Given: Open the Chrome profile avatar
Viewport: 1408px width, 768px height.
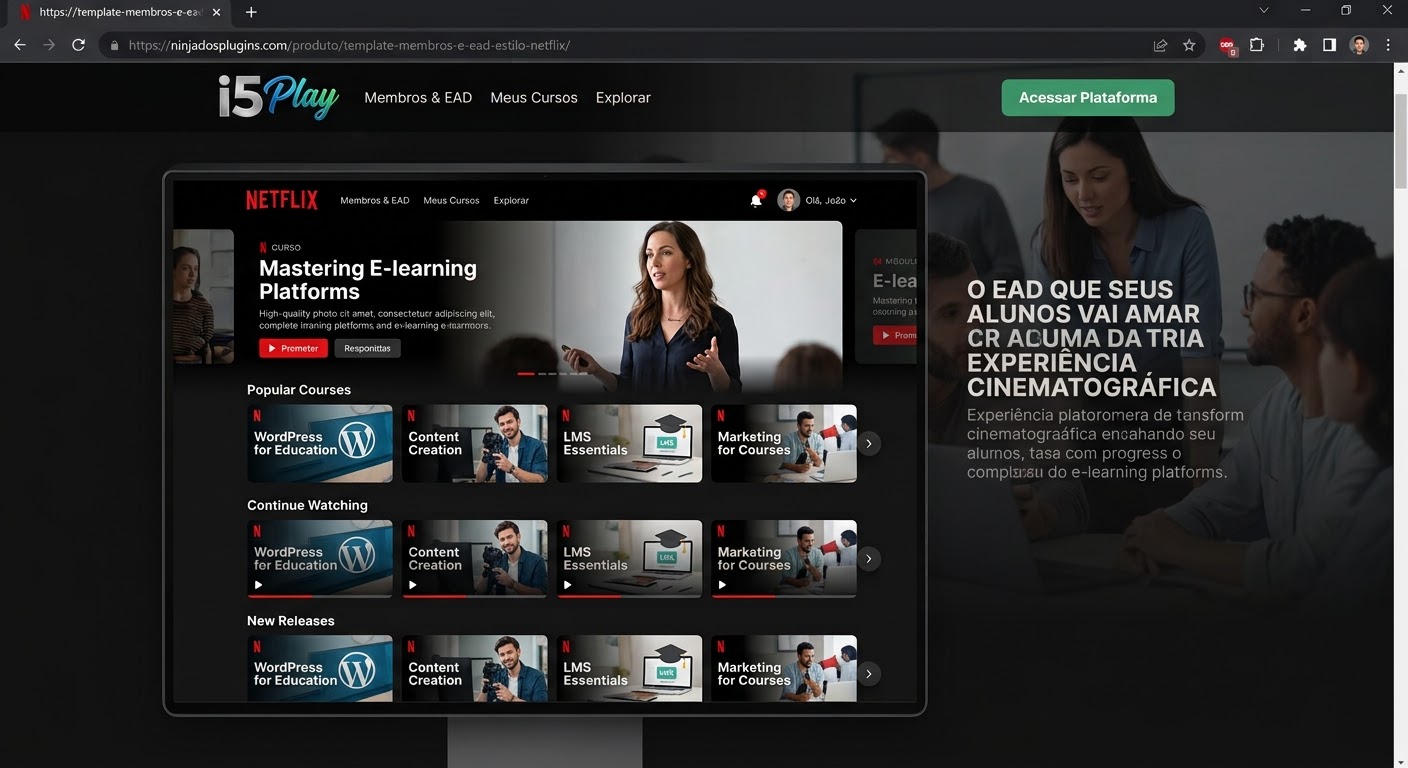Looking at the screenshot, I should pyautogui.click(x=1359, y=45).
